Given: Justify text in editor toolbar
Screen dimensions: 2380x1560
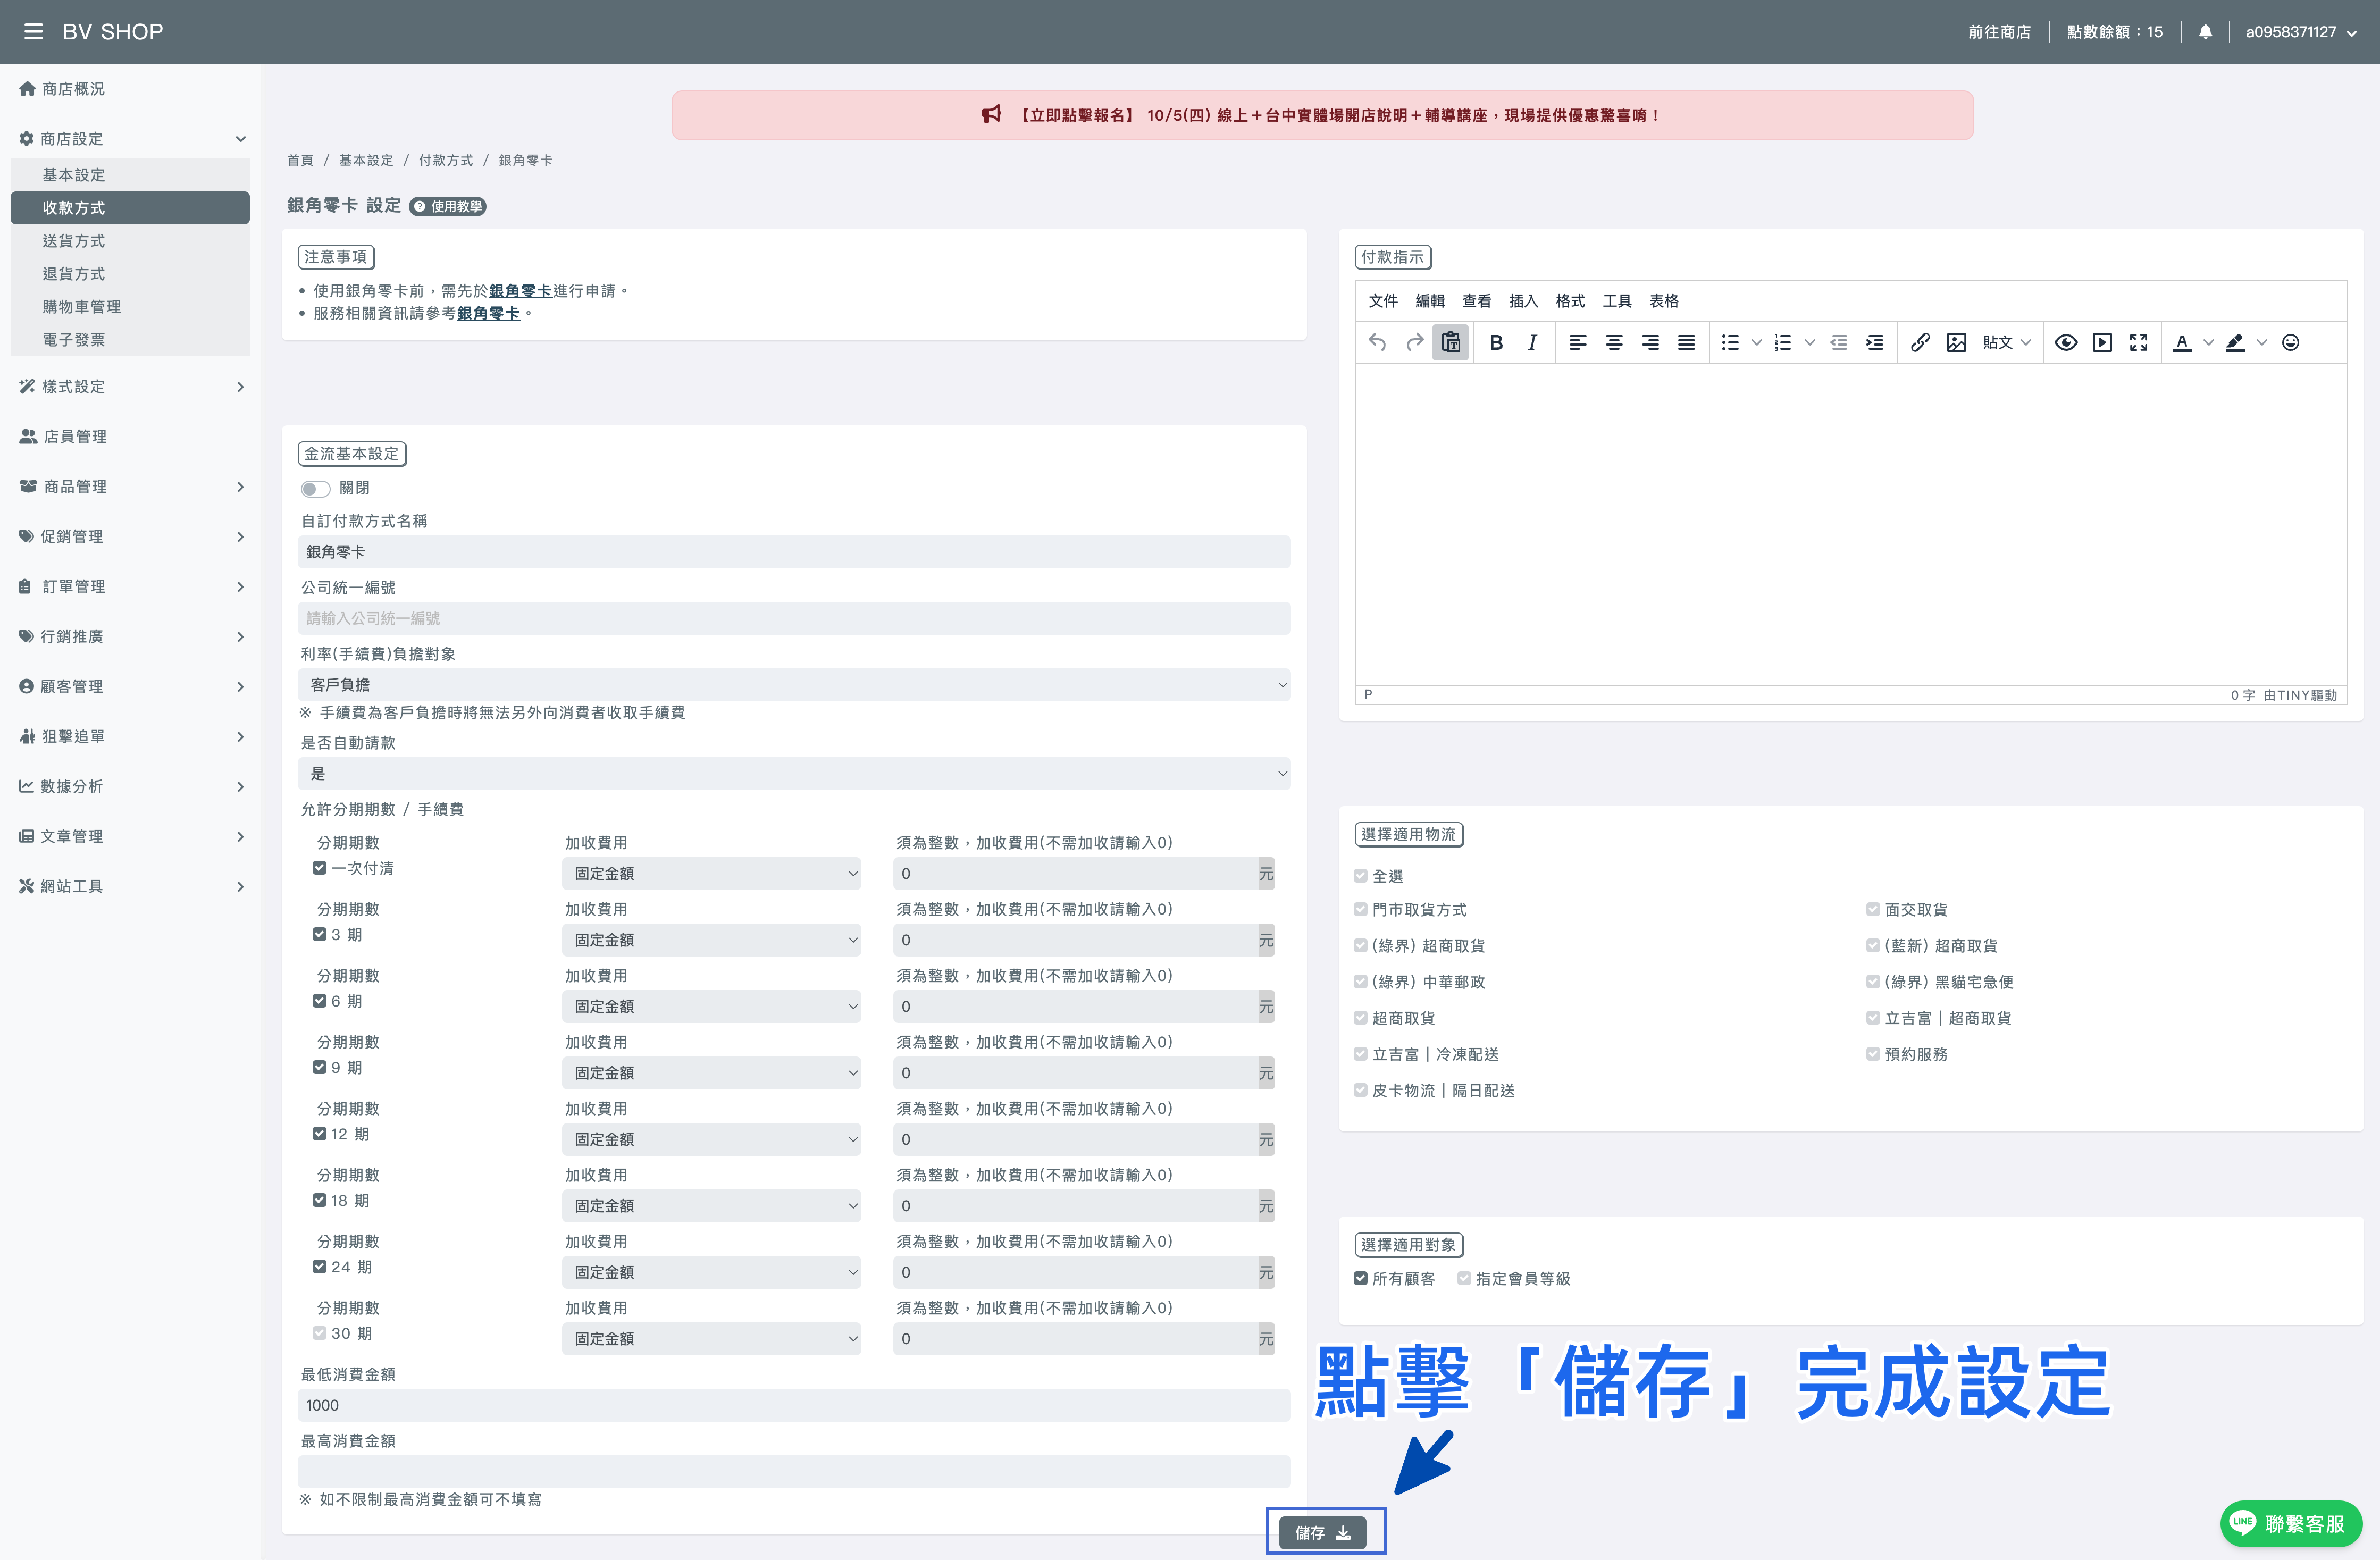Looking at the screenshot, I should click(x=1686, y=343).
